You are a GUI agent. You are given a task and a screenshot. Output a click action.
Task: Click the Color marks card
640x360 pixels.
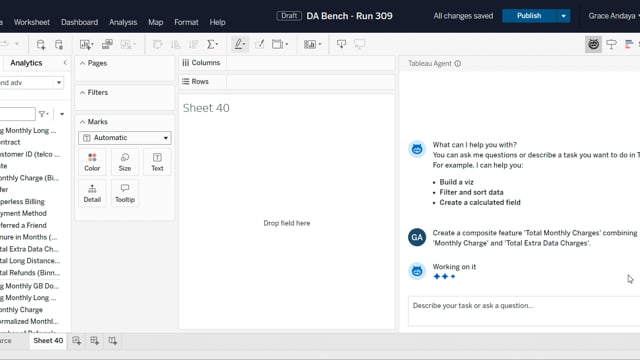(x=92, y=162)
